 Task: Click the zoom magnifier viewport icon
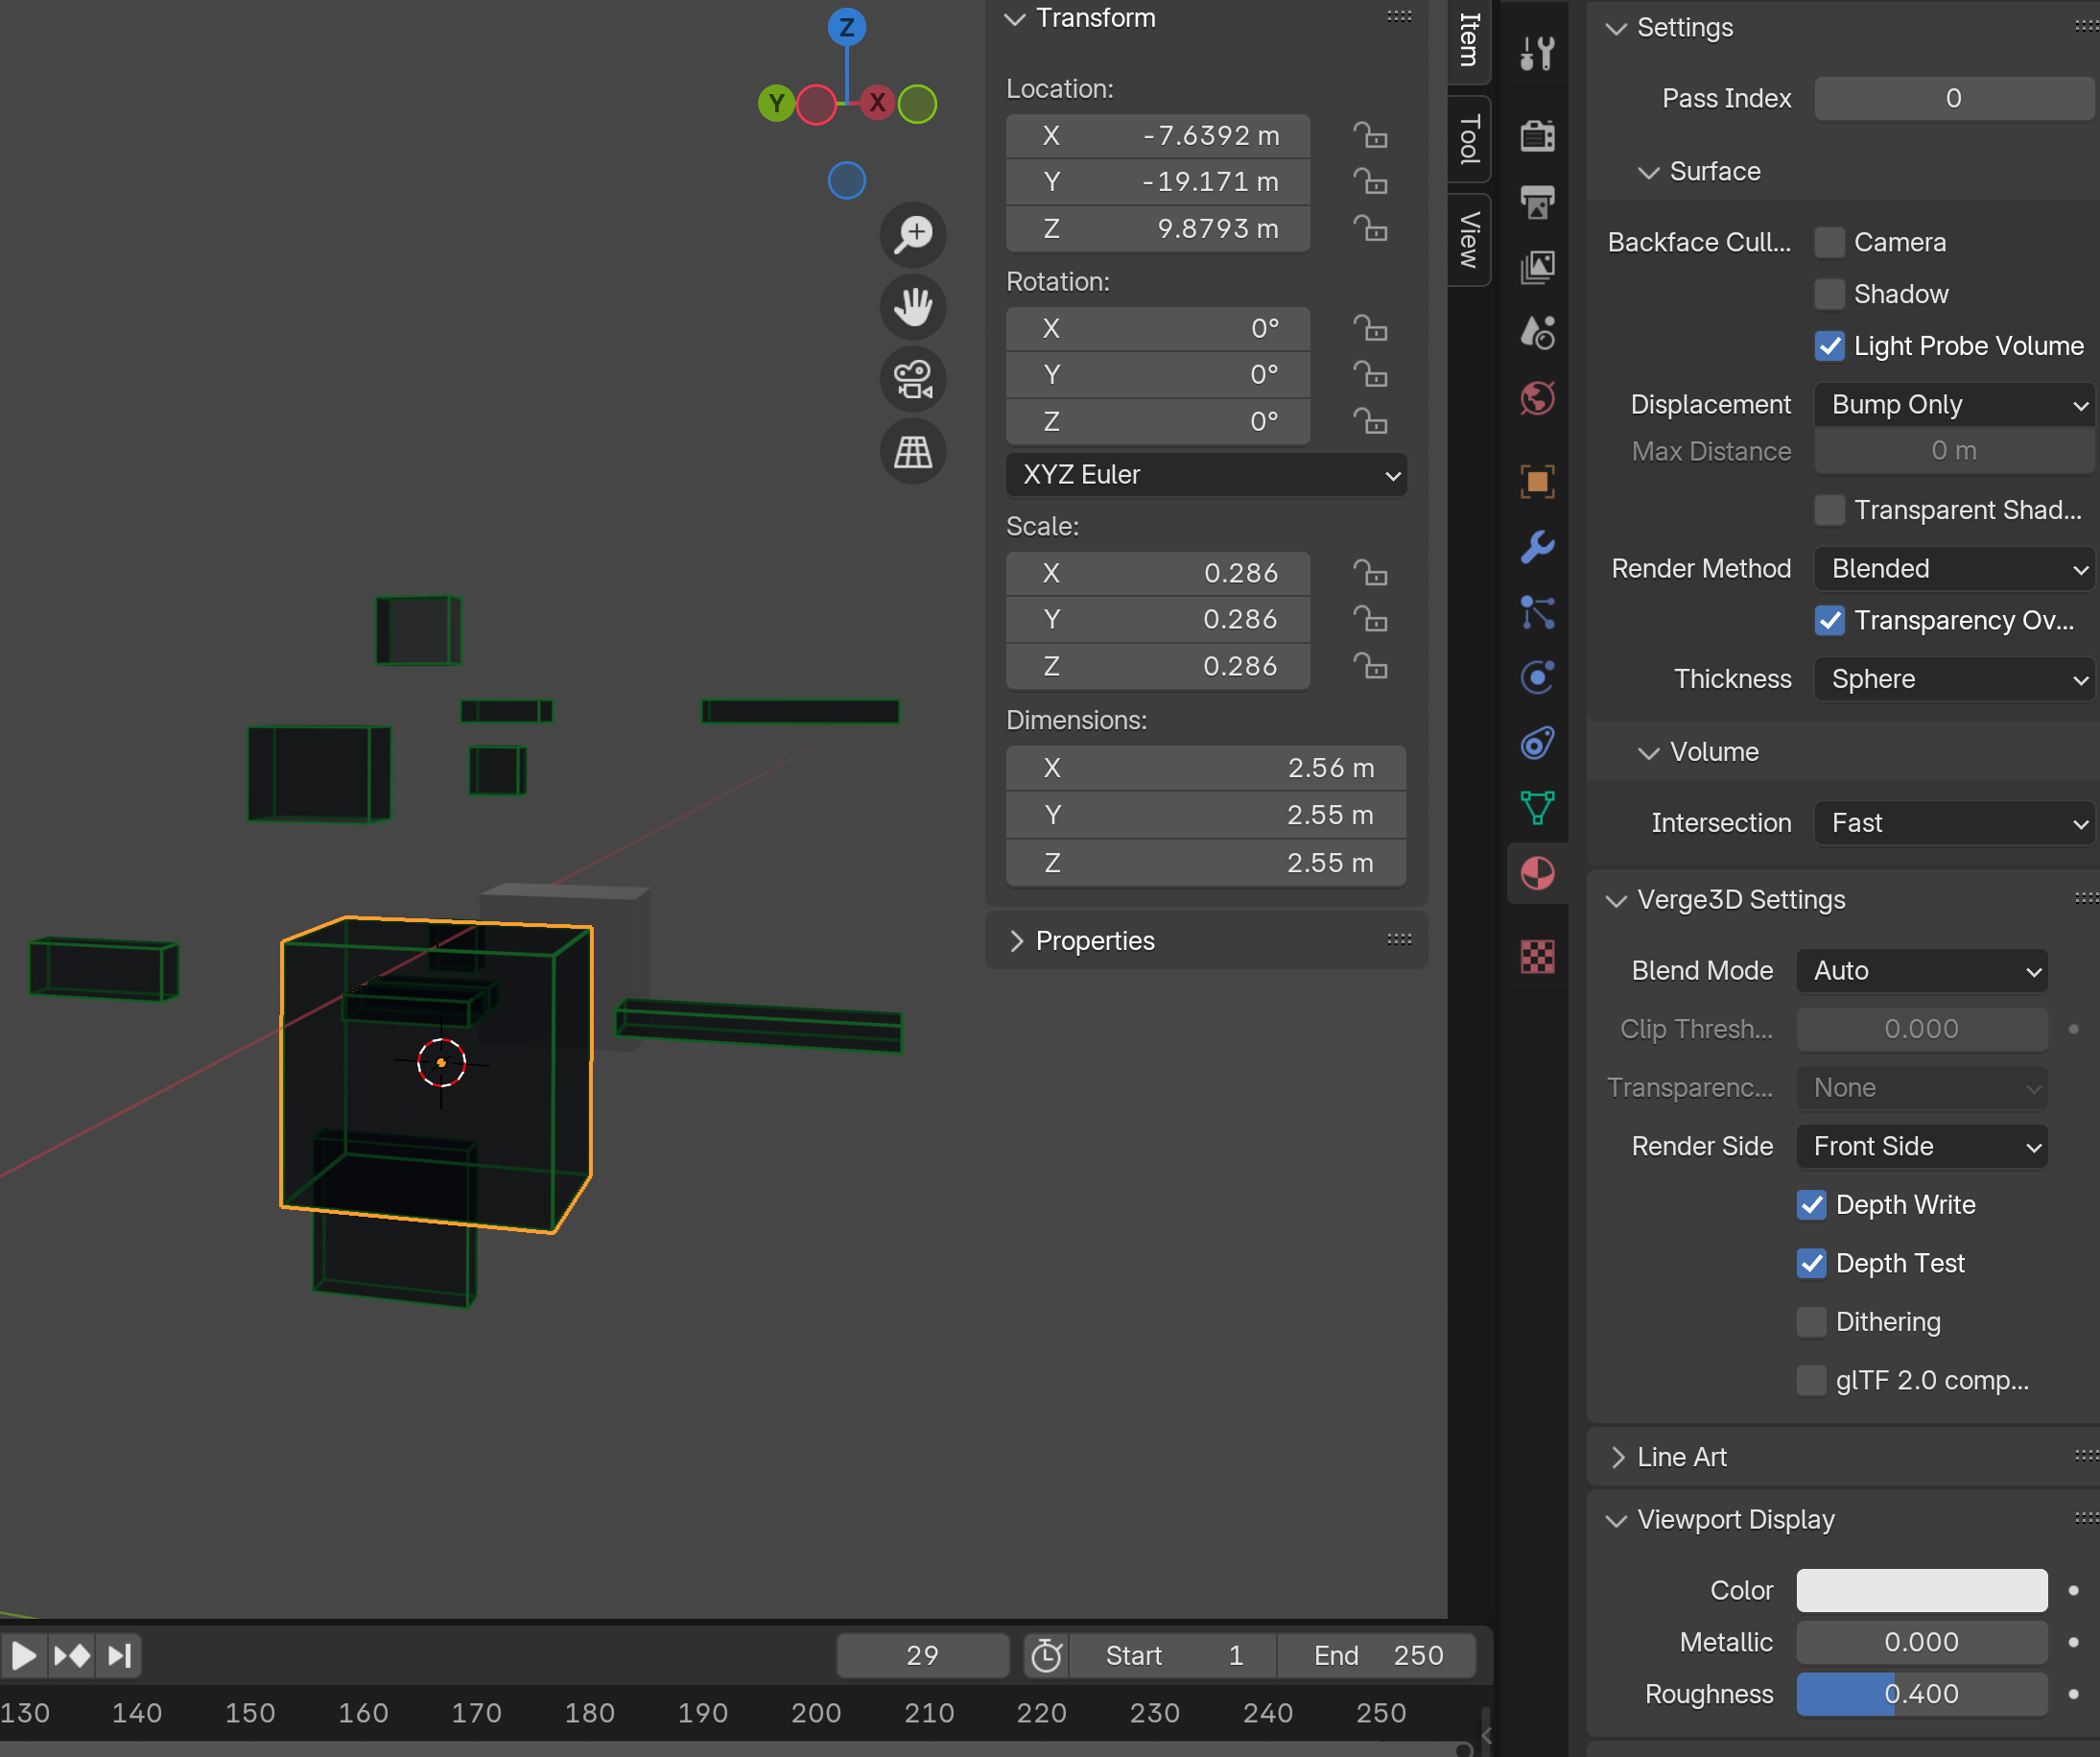click(912, 235)
